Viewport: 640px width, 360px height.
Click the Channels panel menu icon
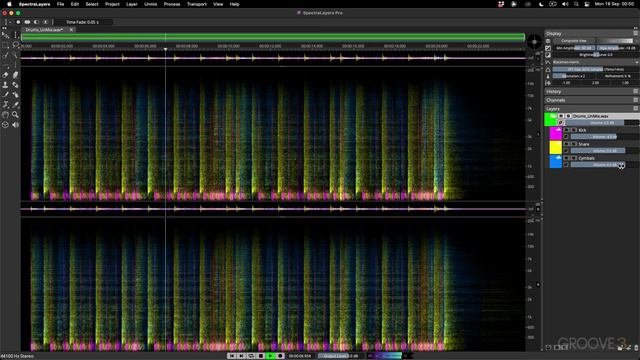point(636,100)
